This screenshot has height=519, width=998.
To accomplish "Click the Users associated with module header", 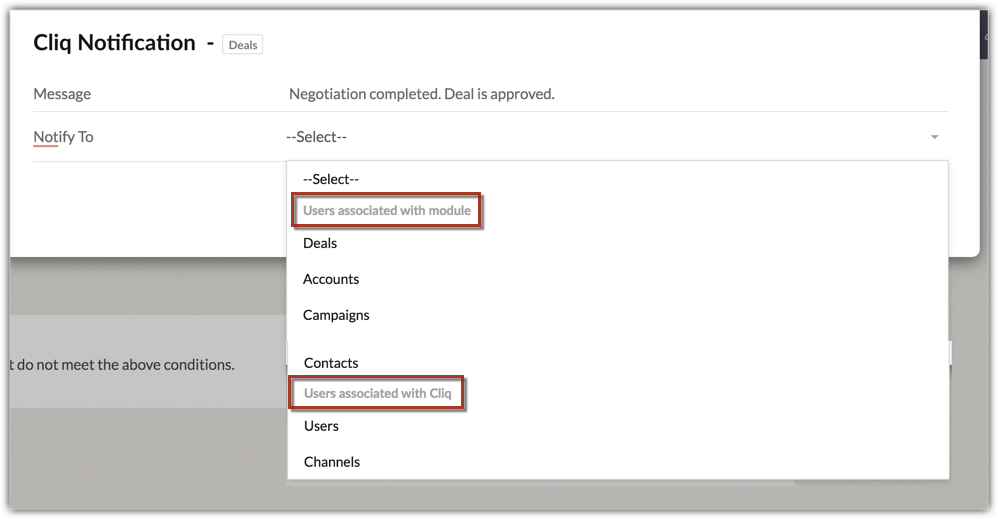I will point(386,210).
